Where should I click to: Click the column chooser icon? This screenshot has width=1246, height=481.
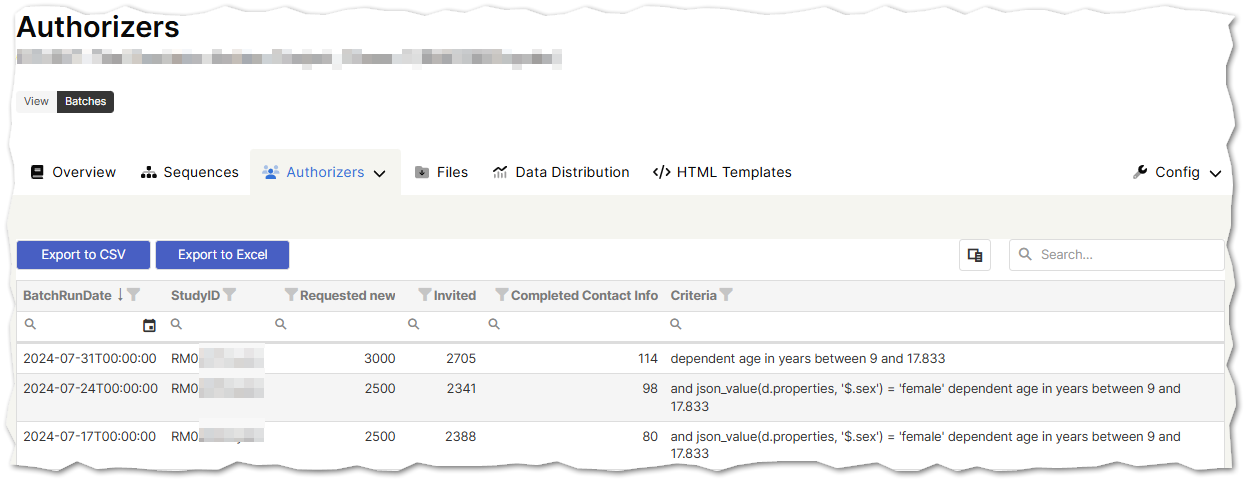(975, 255)
